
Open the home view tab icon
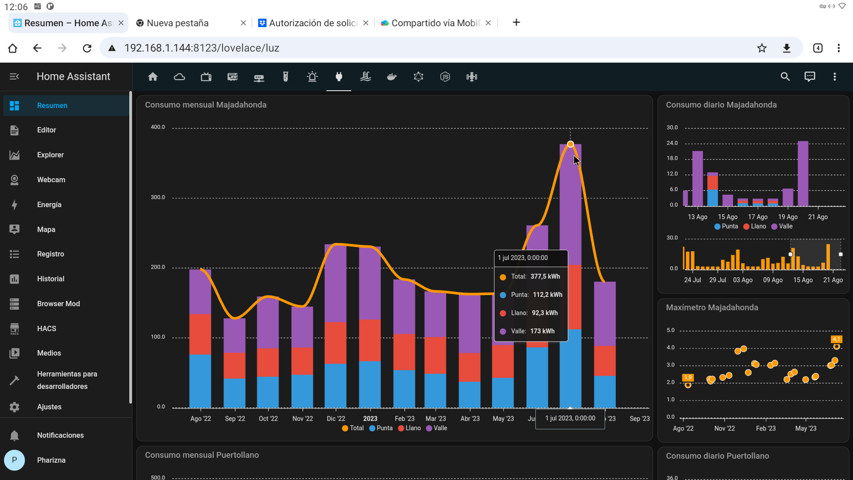(x=153, y=77)
